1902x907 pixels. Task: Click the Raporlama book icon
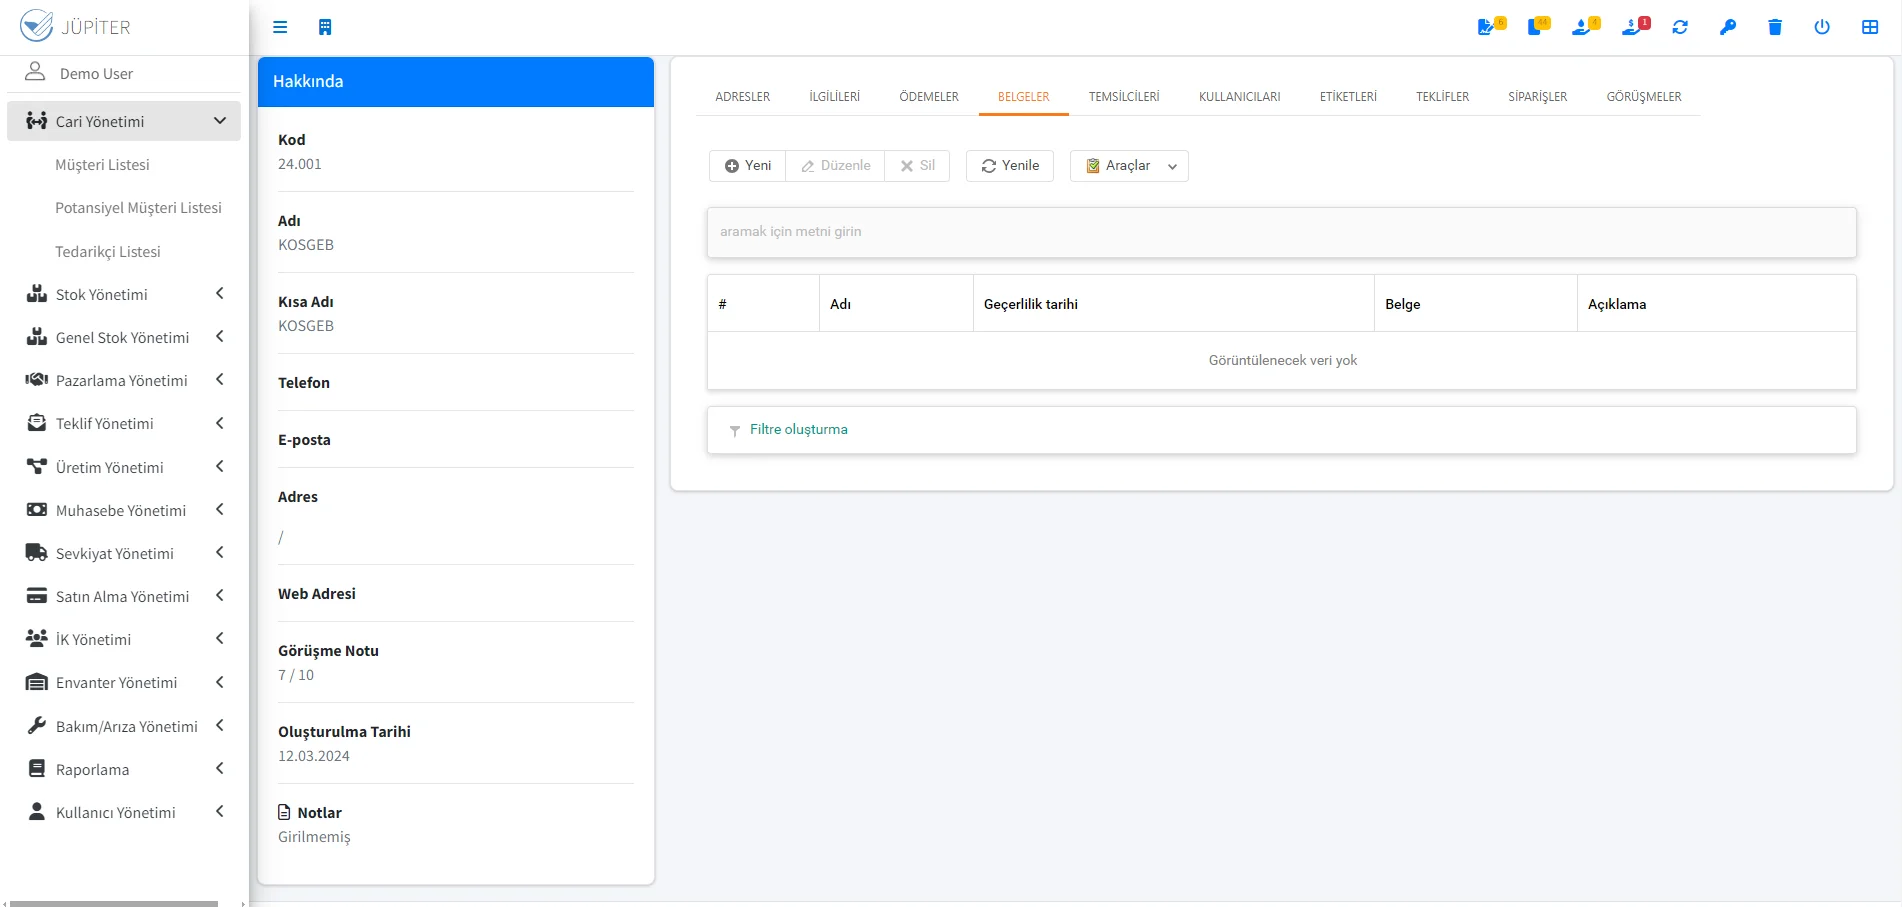click(37, 769)
